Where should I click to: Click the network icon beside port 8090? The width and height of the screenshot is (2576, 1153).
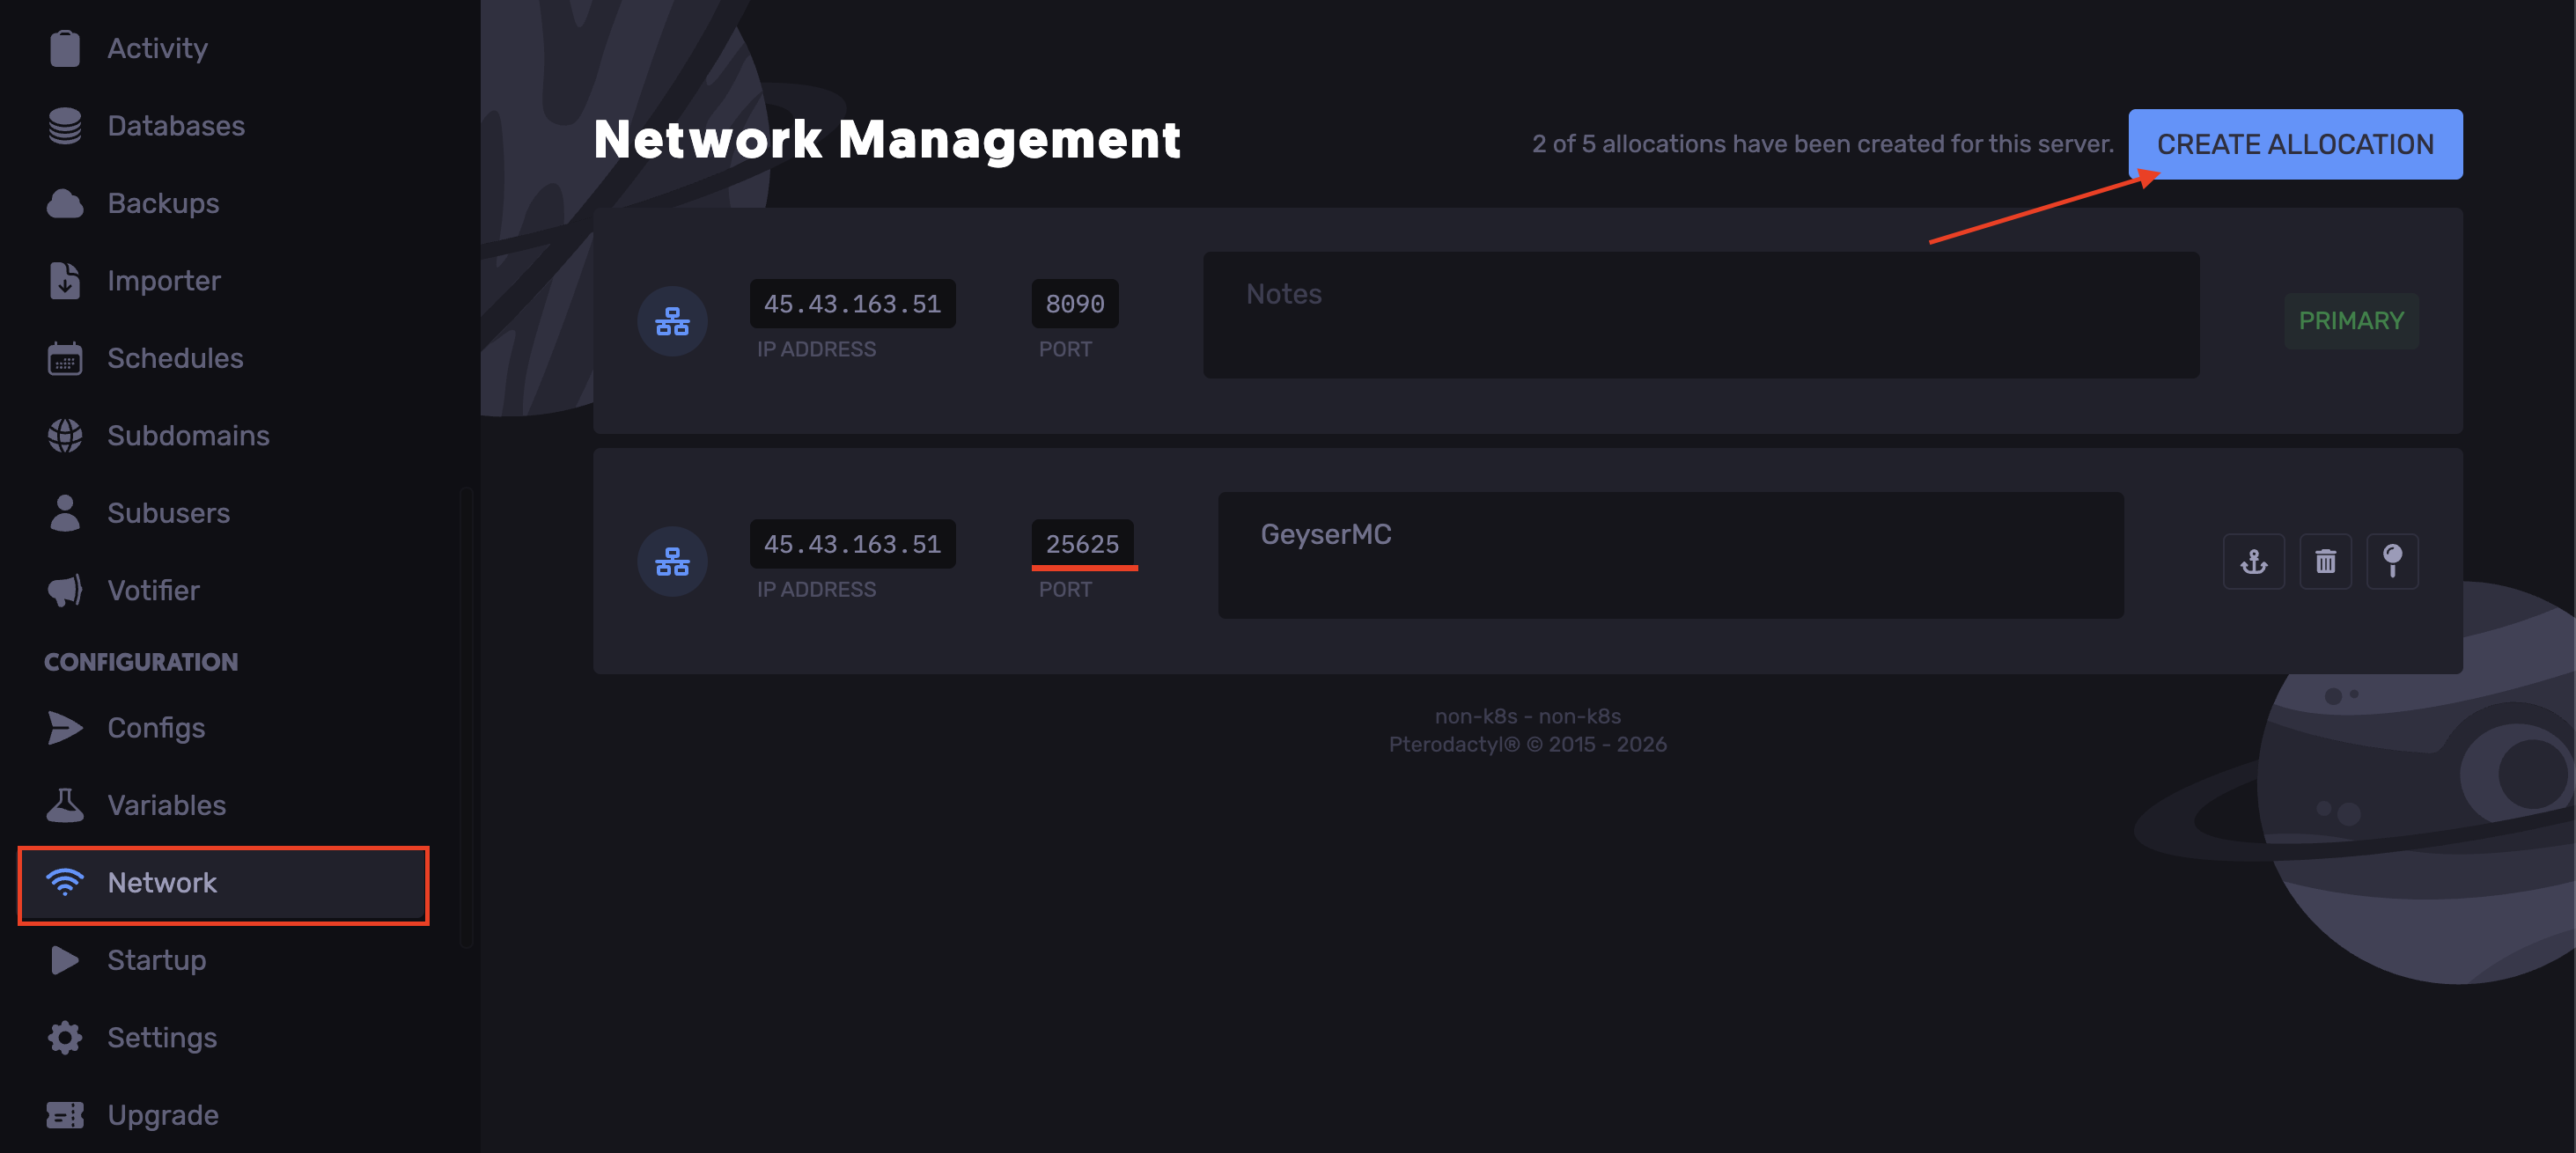[672, 322]
